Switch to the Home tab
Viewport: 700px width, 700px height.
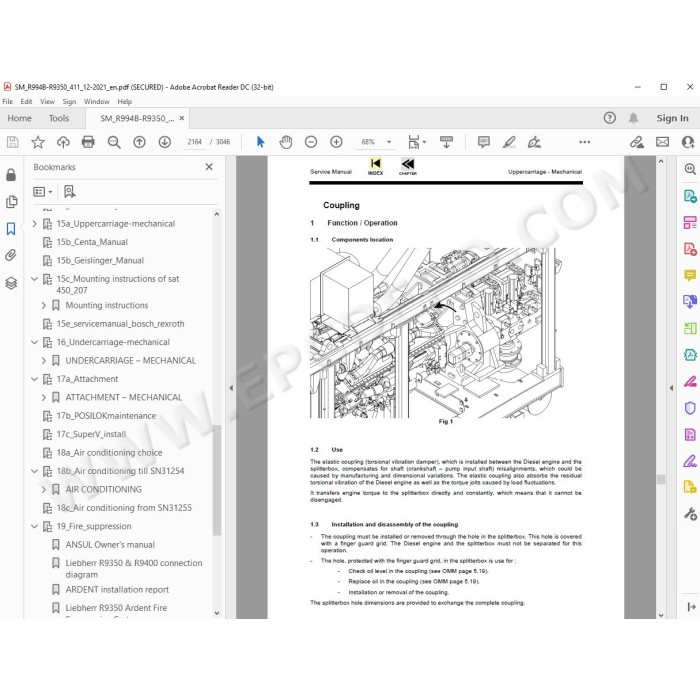click(20, 118)
